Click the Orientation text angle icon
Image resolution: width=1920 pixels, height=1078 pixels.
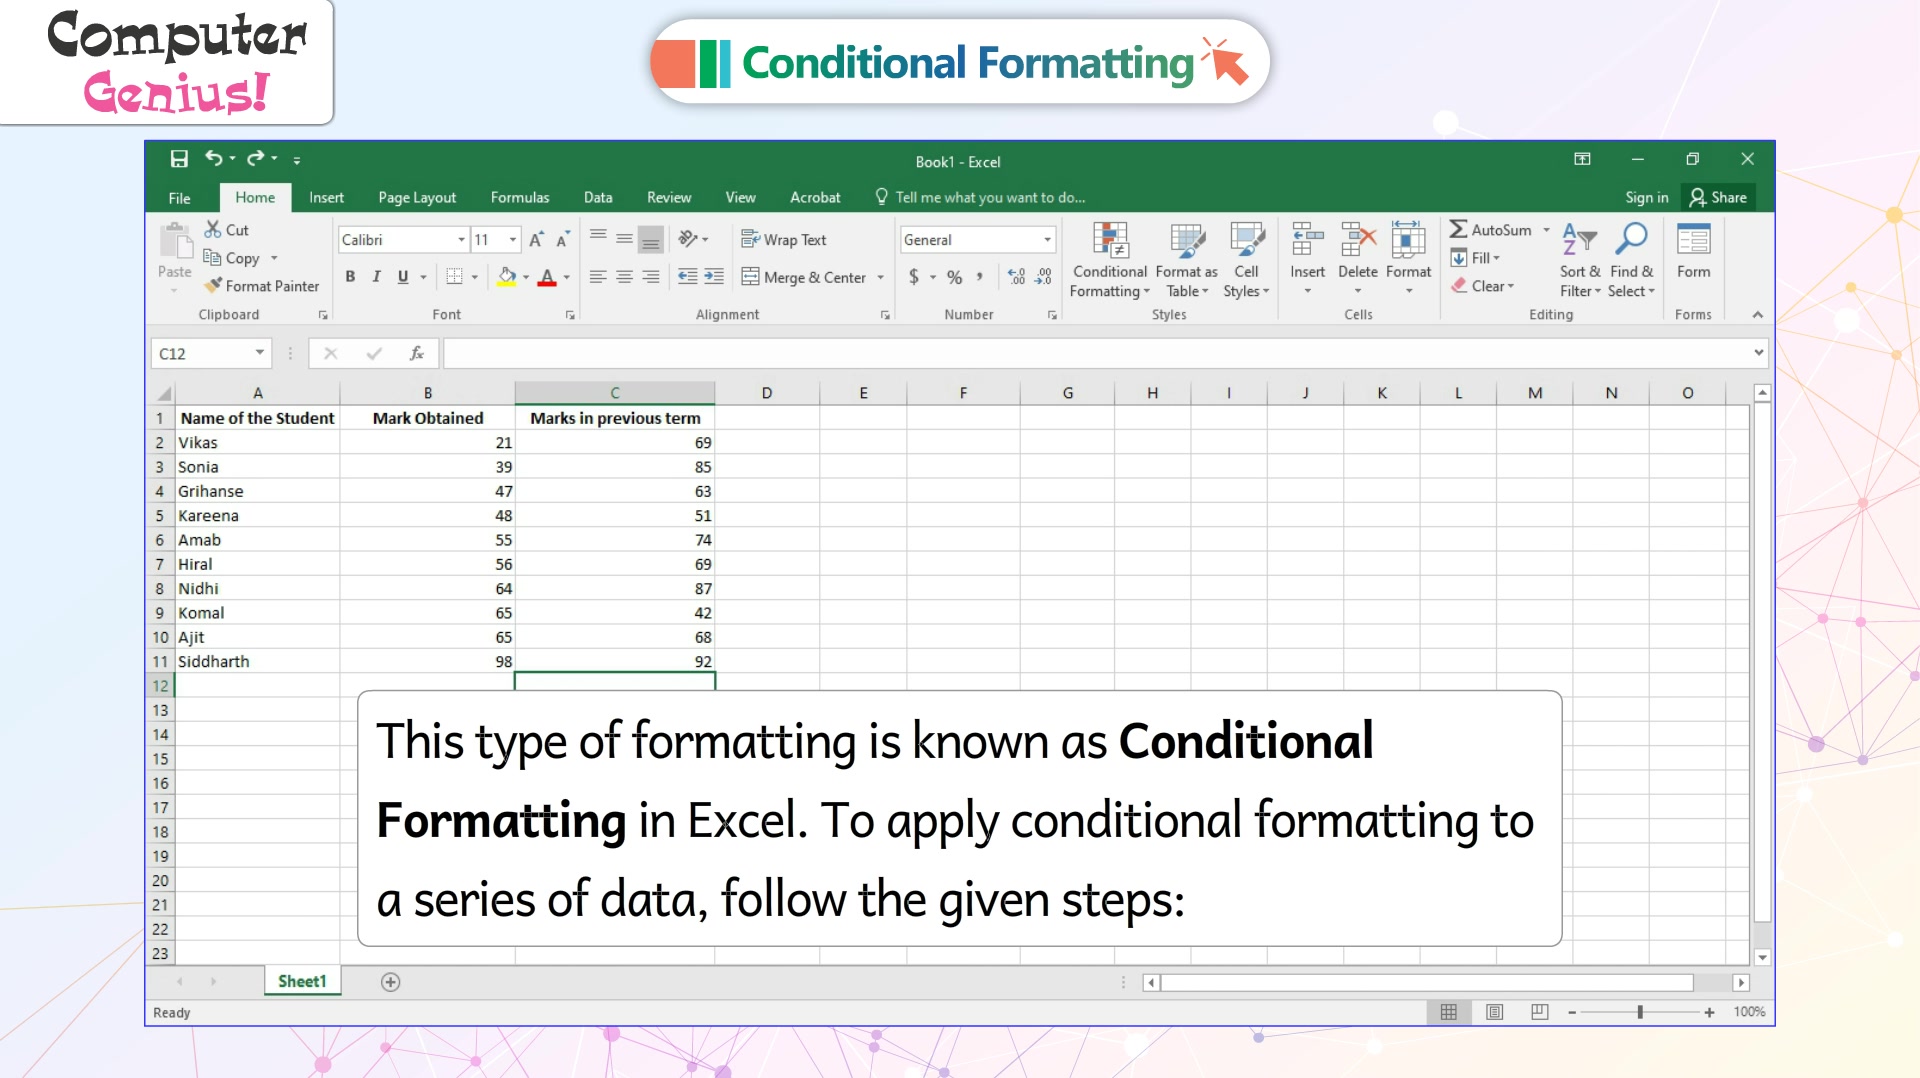688,239
